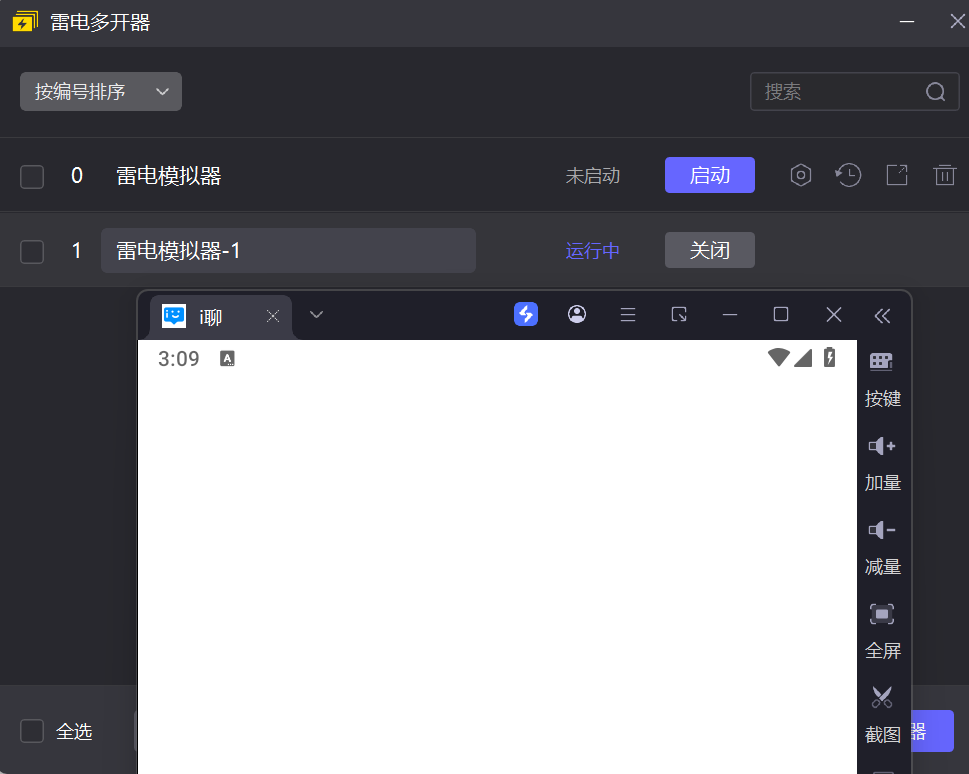
Task: Open the 按编号排序 sort dropdown
Action: [101, 91]
